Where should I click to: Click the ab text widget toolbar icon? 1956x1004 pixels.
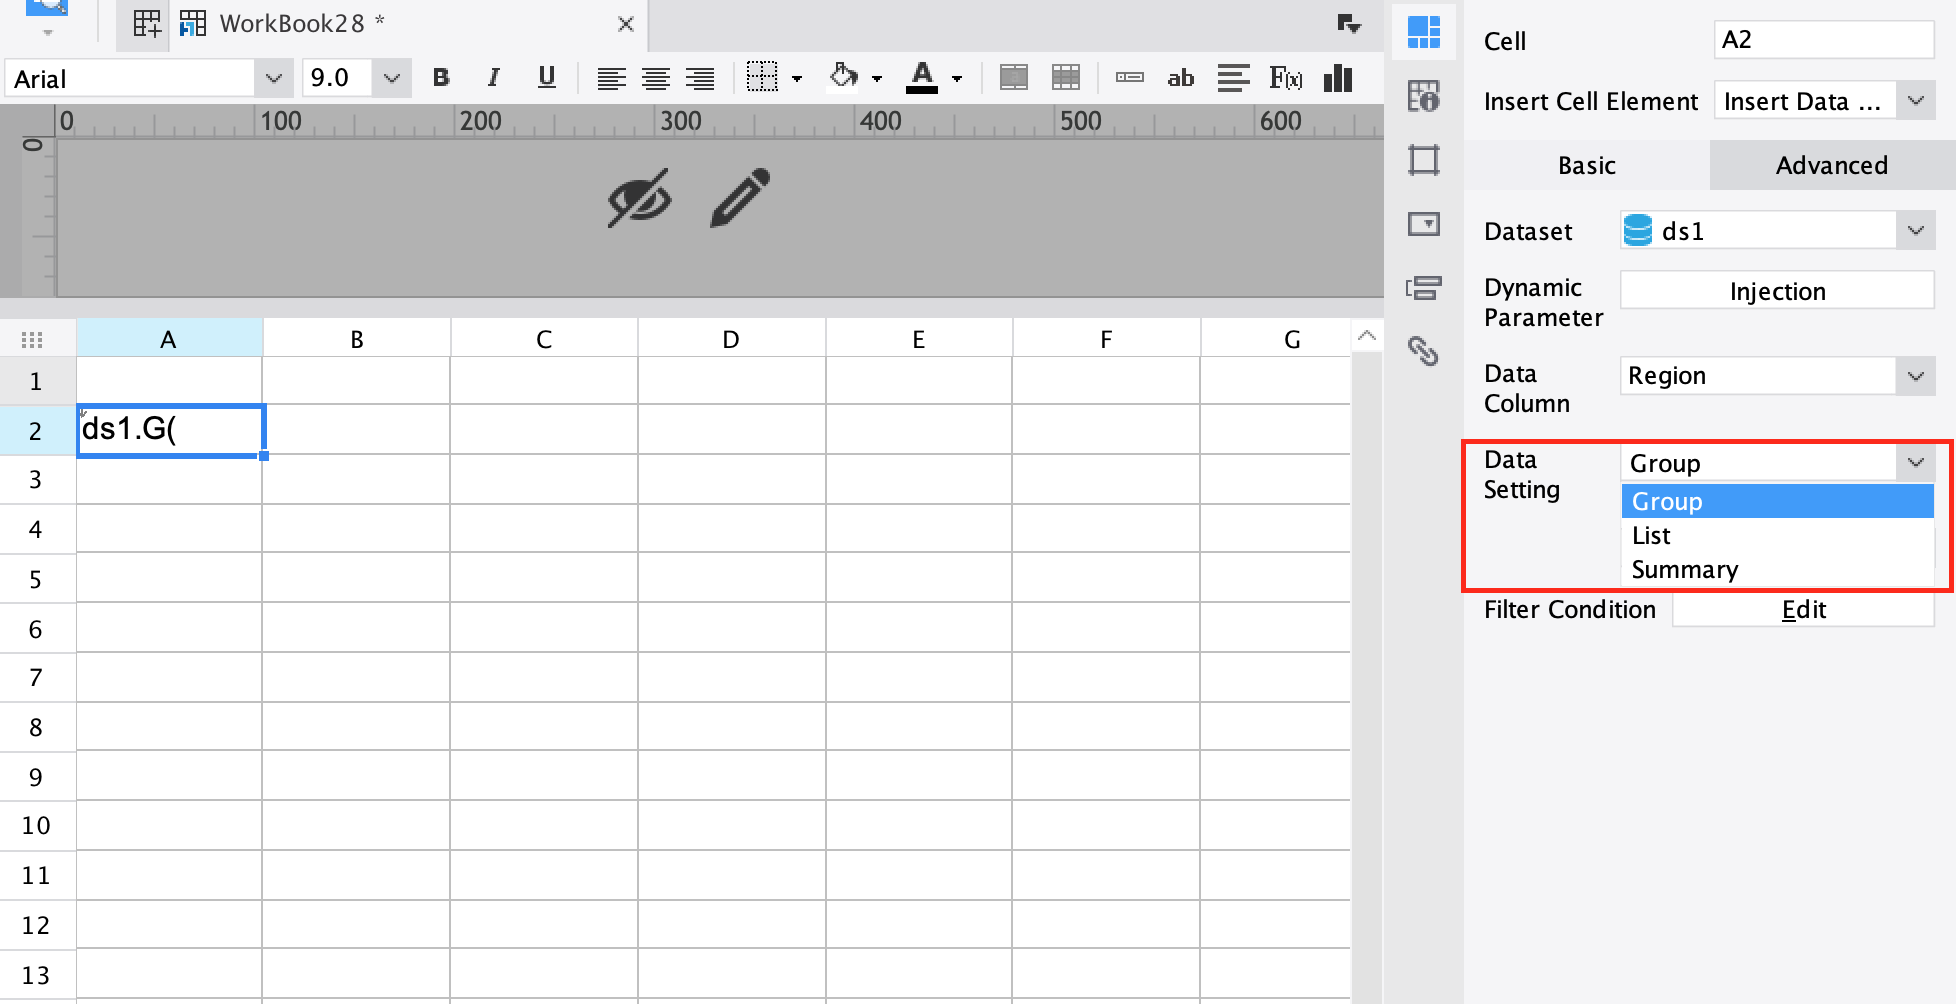(1180, 77)
